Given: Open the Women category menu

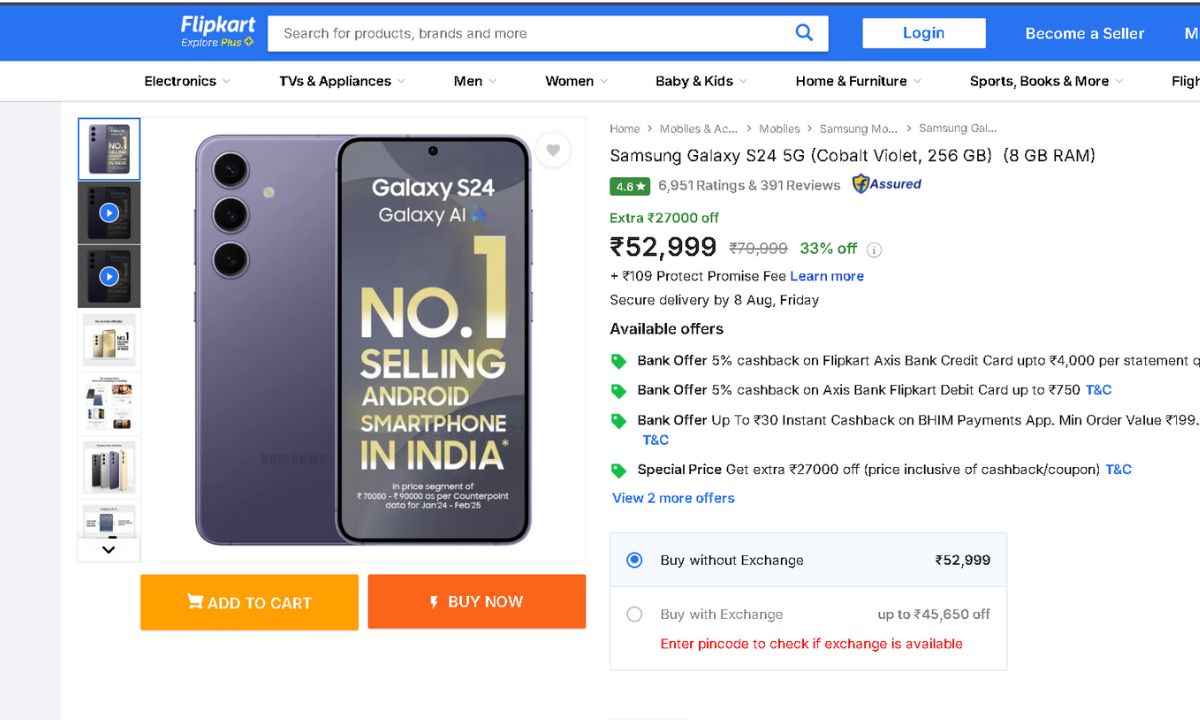Looking at the screenshot, I should 576,81.
